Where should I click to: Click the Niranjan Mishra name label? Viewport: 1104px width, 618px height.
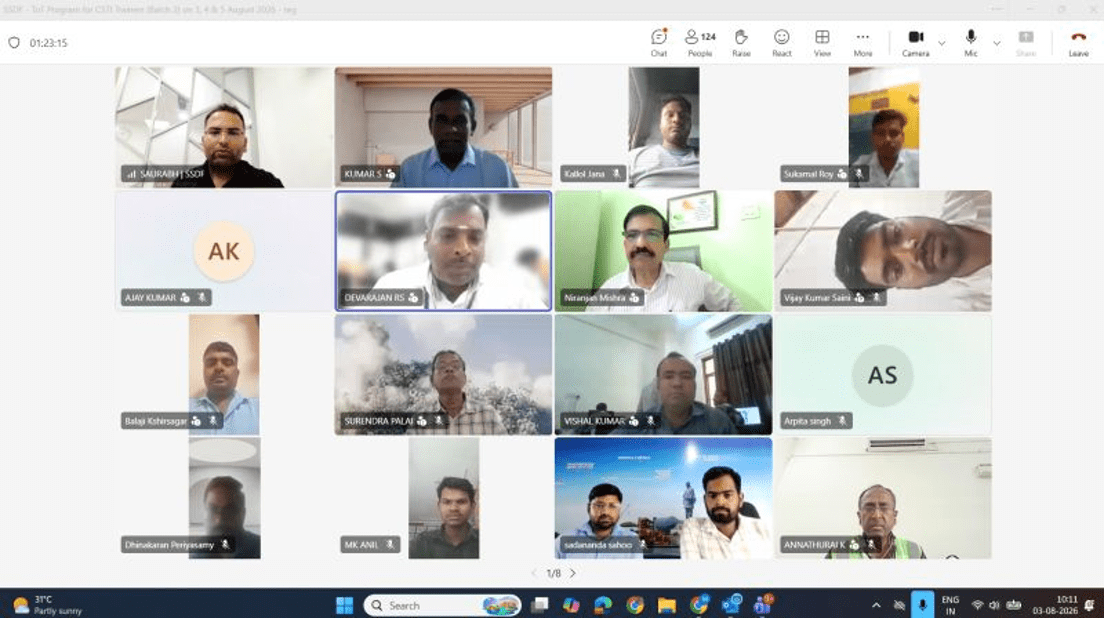pos(594,298)
